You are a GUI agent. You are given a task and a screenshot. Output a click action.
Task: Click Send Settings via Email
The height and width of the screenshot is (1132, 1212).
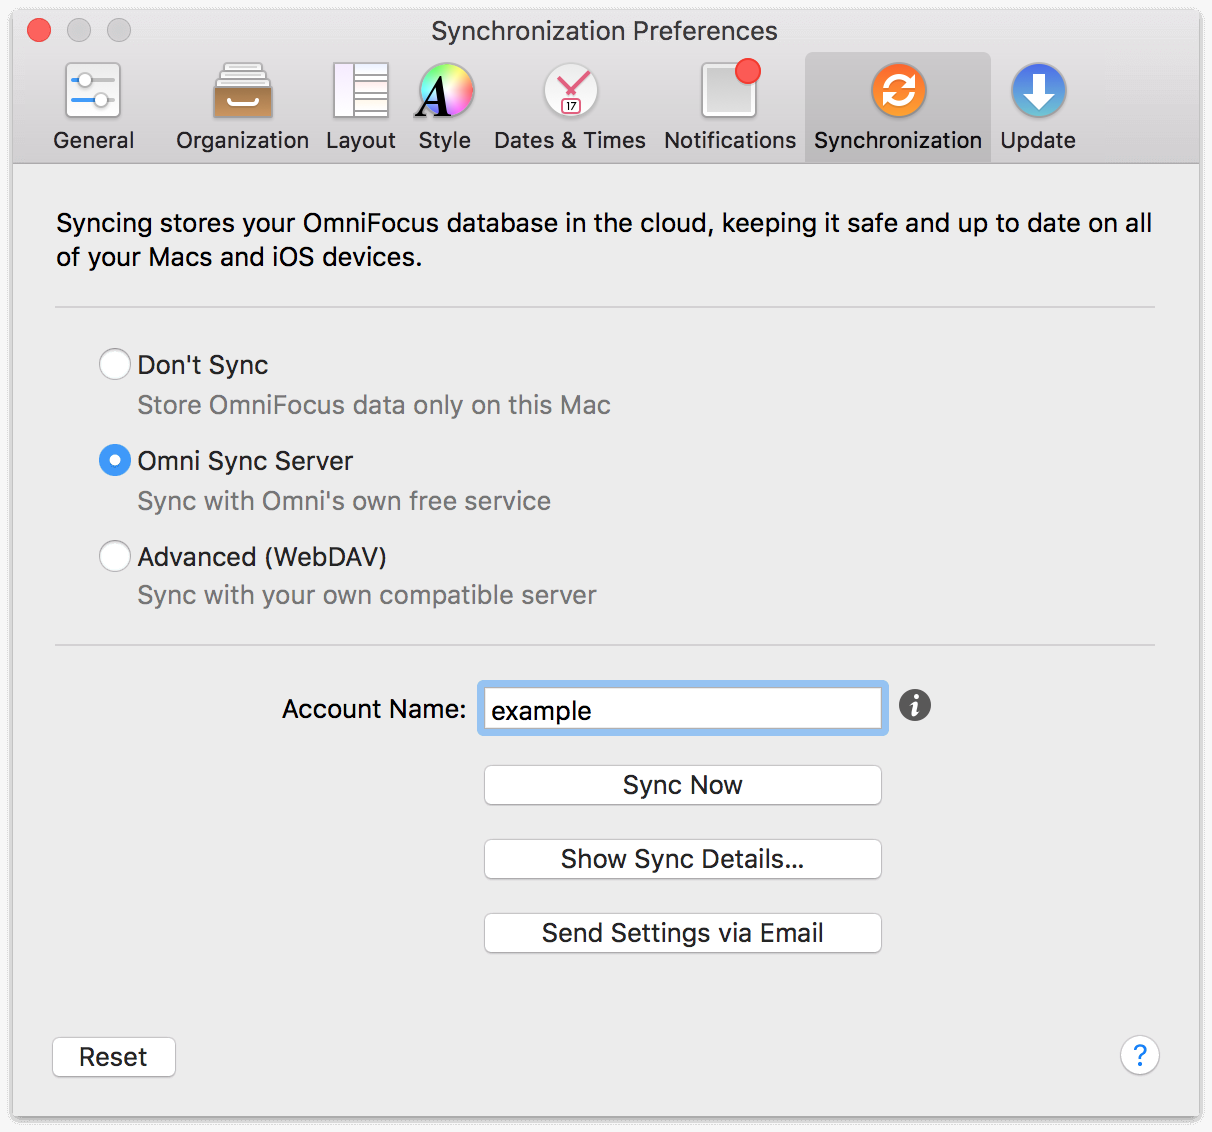pyautogui.click(x=683, y=933)
